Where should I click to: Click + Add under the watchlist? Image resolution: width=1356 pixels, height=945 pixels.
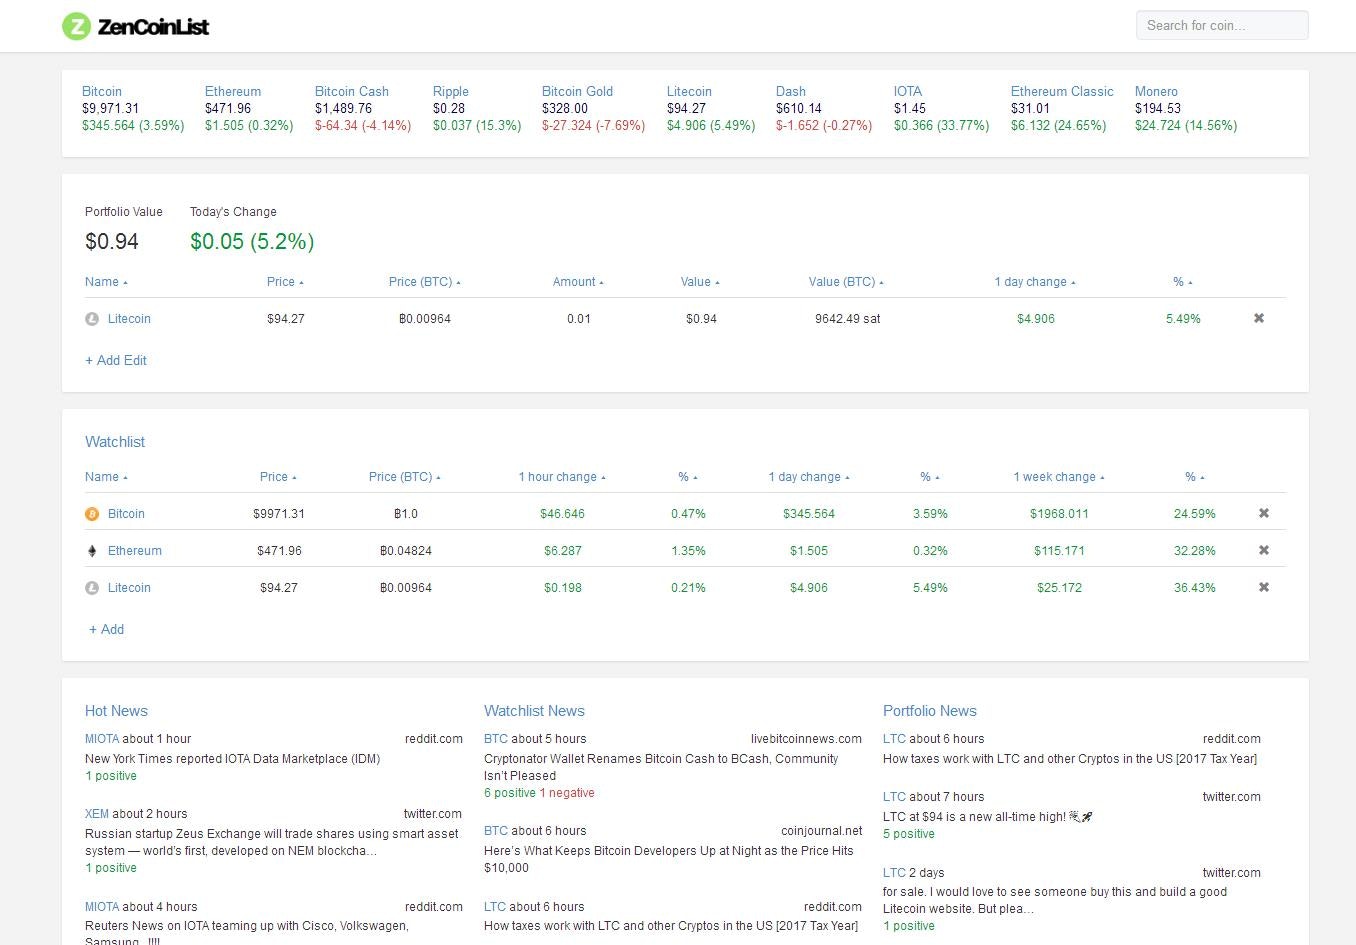click(107, 629)
